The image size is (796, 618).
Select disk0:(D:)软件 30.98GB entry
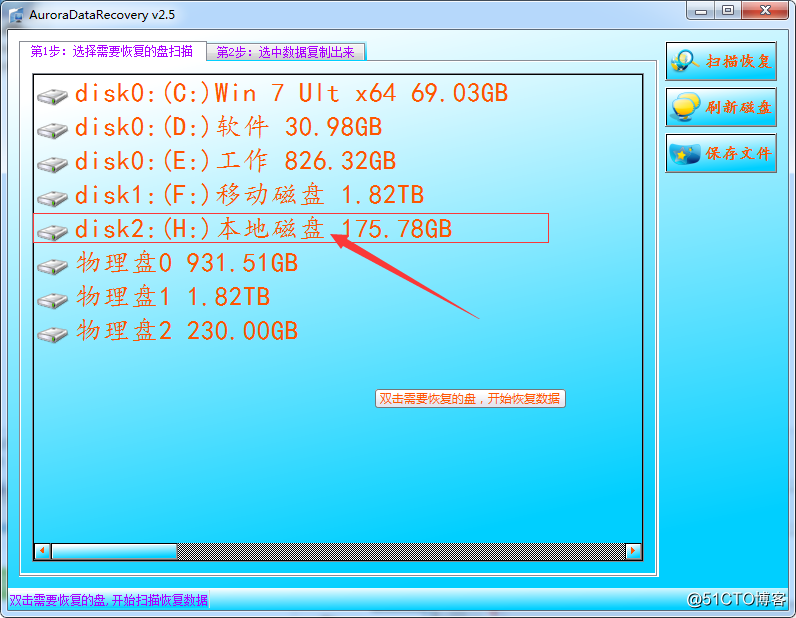tap(228, 127)
